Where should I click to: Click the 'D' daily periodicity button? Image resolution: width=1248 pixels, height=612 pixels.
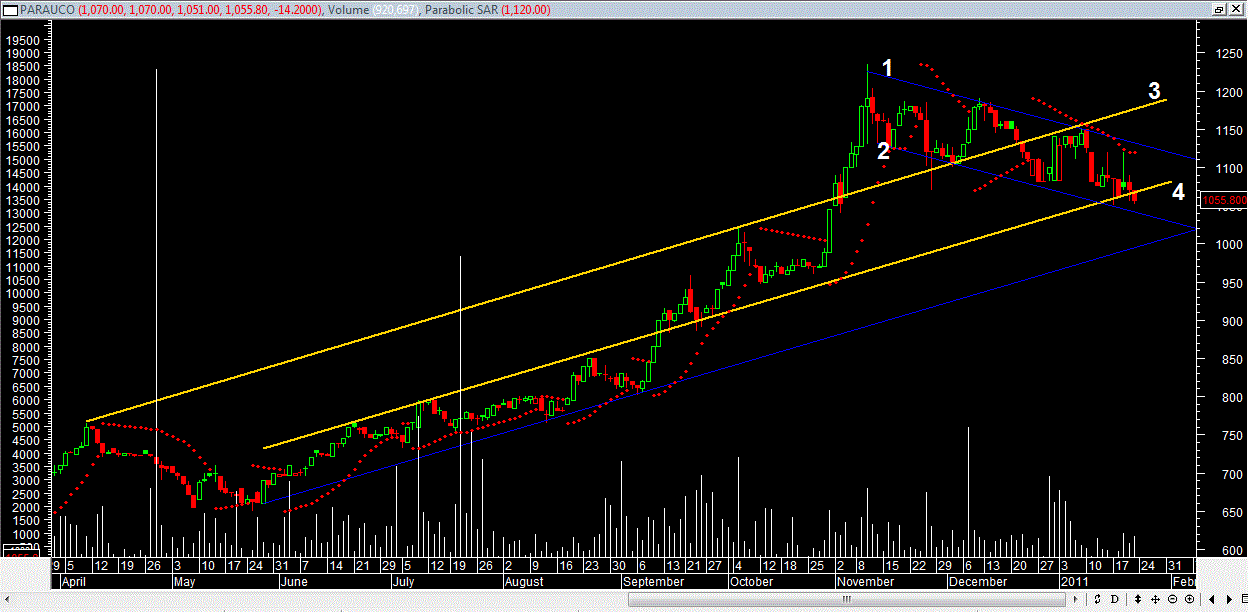tap(1114, 599)
